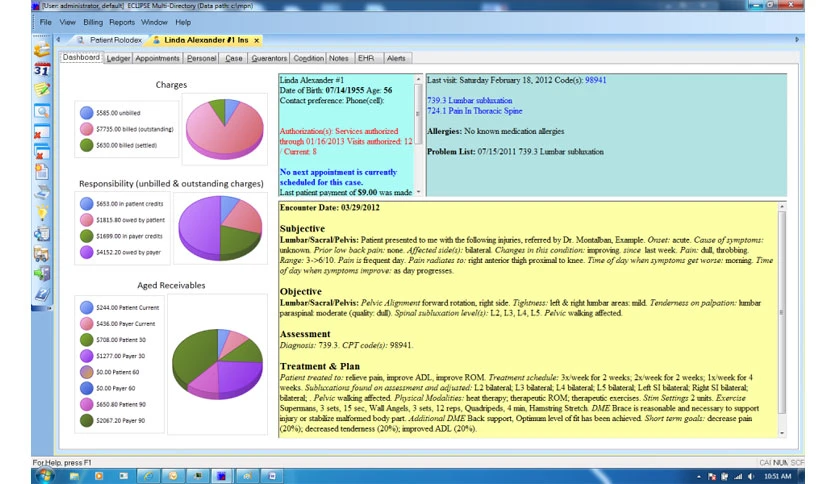Click the $585.00 unbilled legend swatch
This screenshot has width=836, height=484.
(86, 113)
